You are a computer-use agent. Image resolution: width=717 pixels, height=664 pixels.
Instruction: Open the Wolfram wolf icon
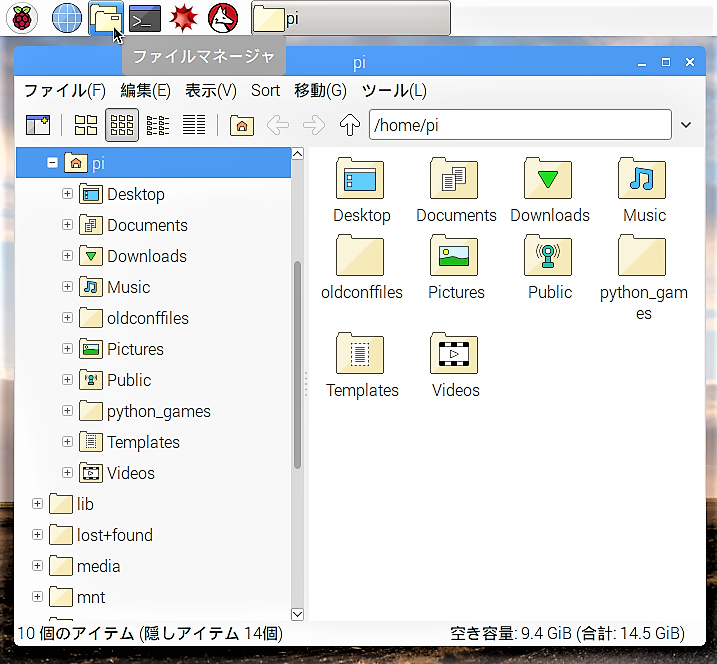[223, 18]
